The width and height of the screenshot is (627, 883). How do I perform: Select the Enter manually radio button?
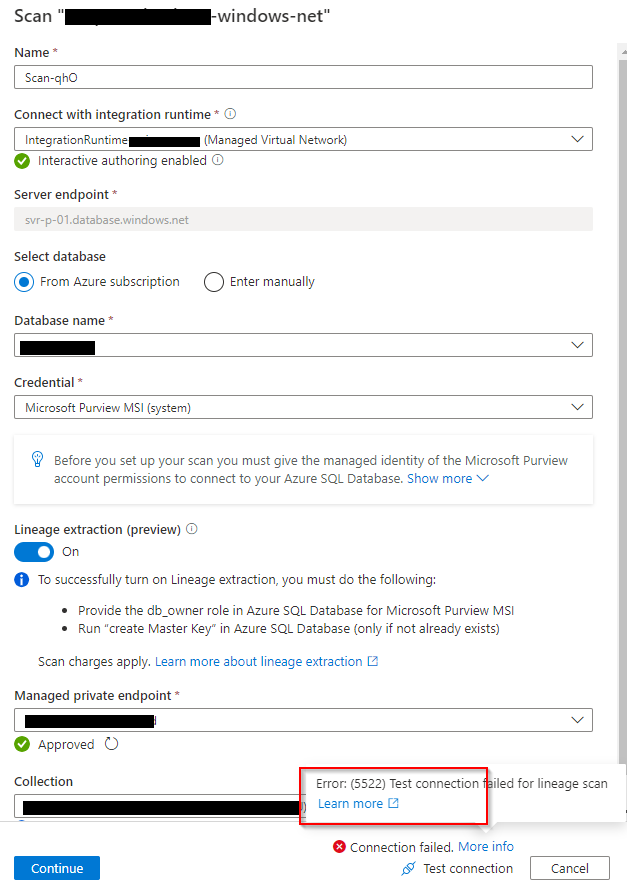point(214,282)
